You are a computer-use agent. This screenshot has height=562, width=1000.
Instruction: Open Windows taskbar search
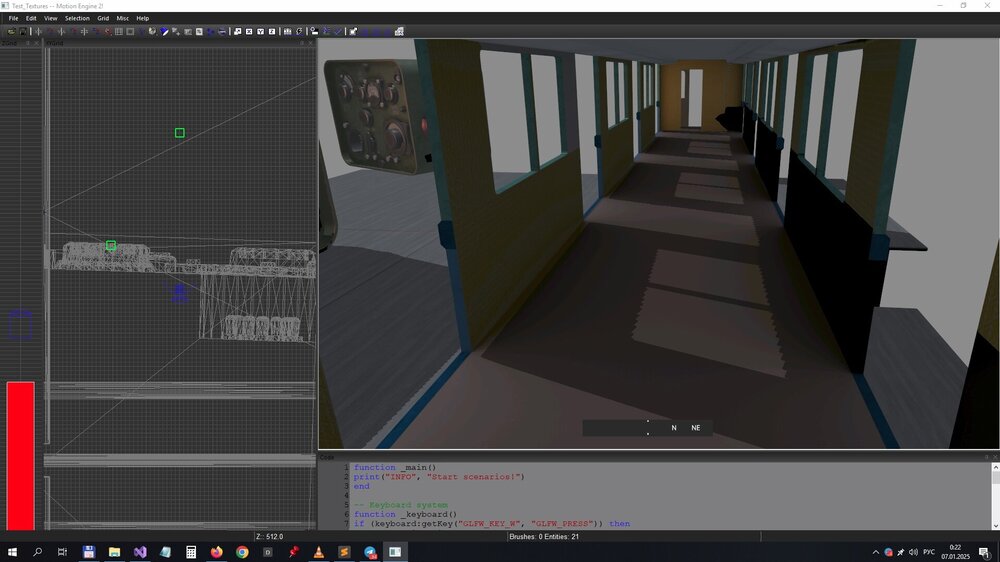37,552
